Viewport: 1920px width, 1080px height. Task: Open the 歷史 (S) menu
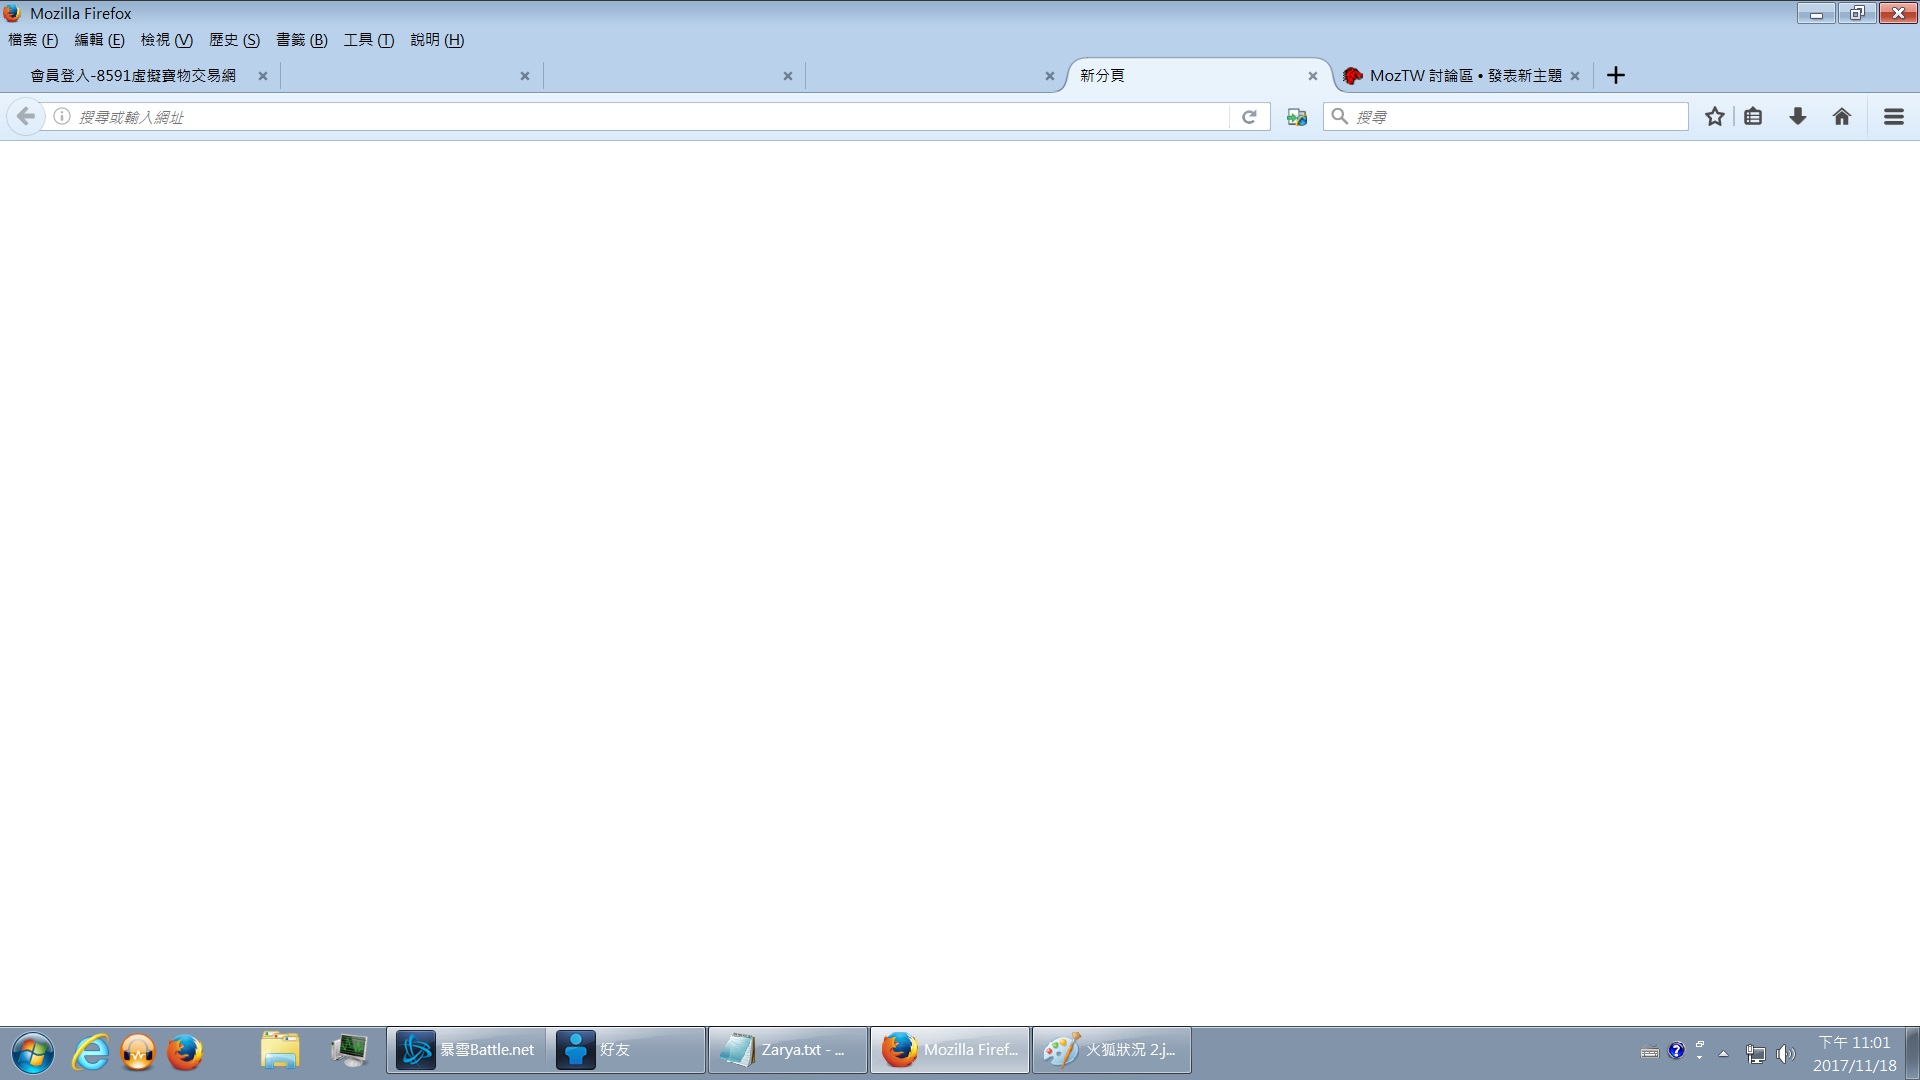click(234, 40)
